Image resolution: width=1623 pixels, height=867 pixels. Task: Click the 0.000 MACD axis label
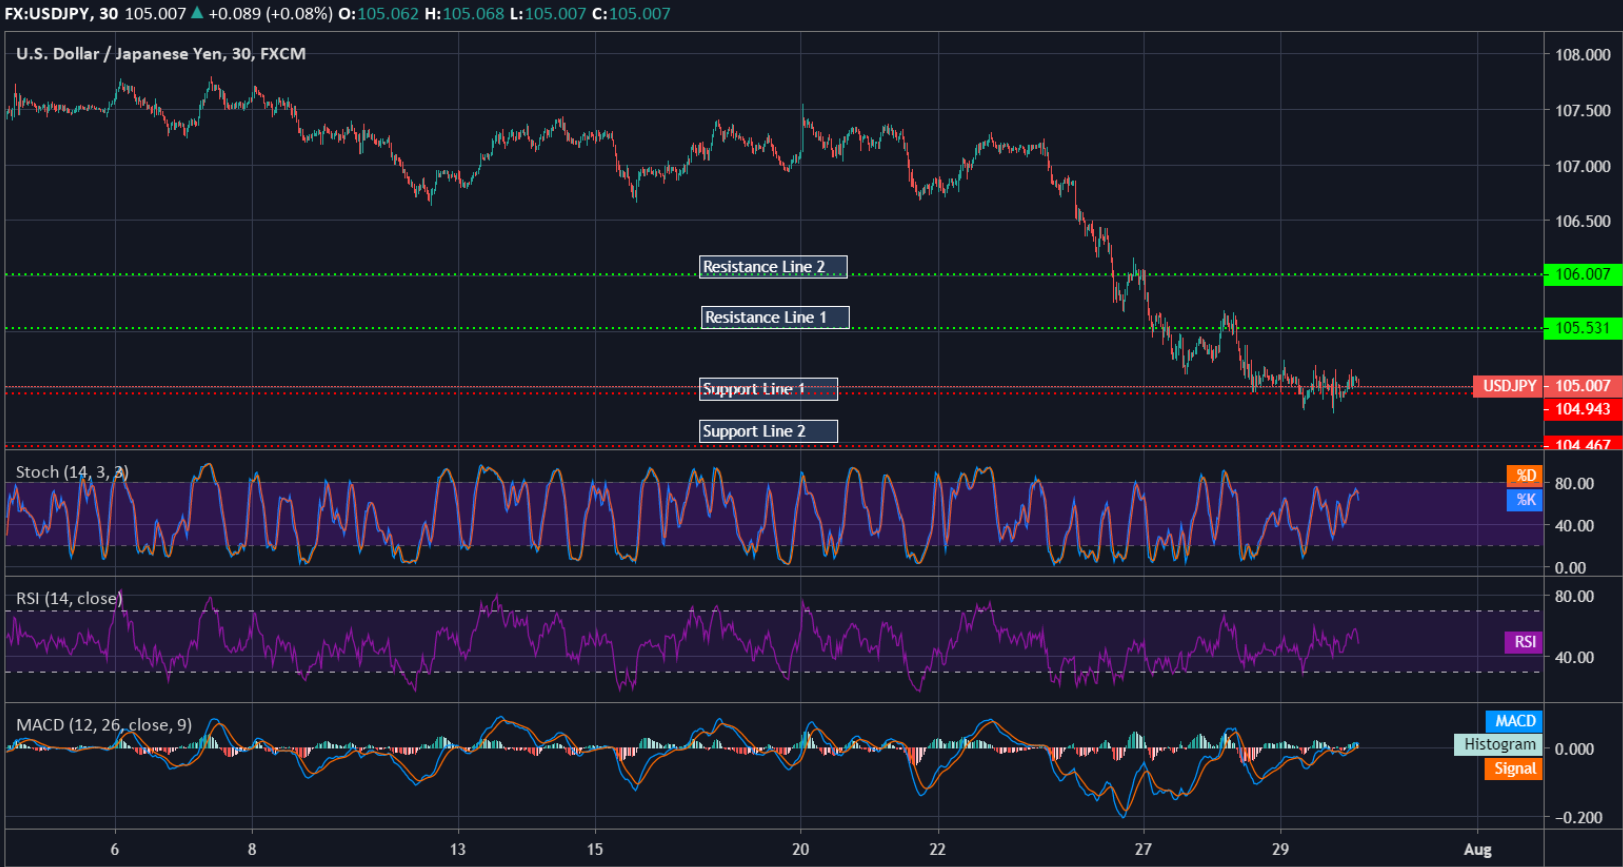(x=1575, y=749)
